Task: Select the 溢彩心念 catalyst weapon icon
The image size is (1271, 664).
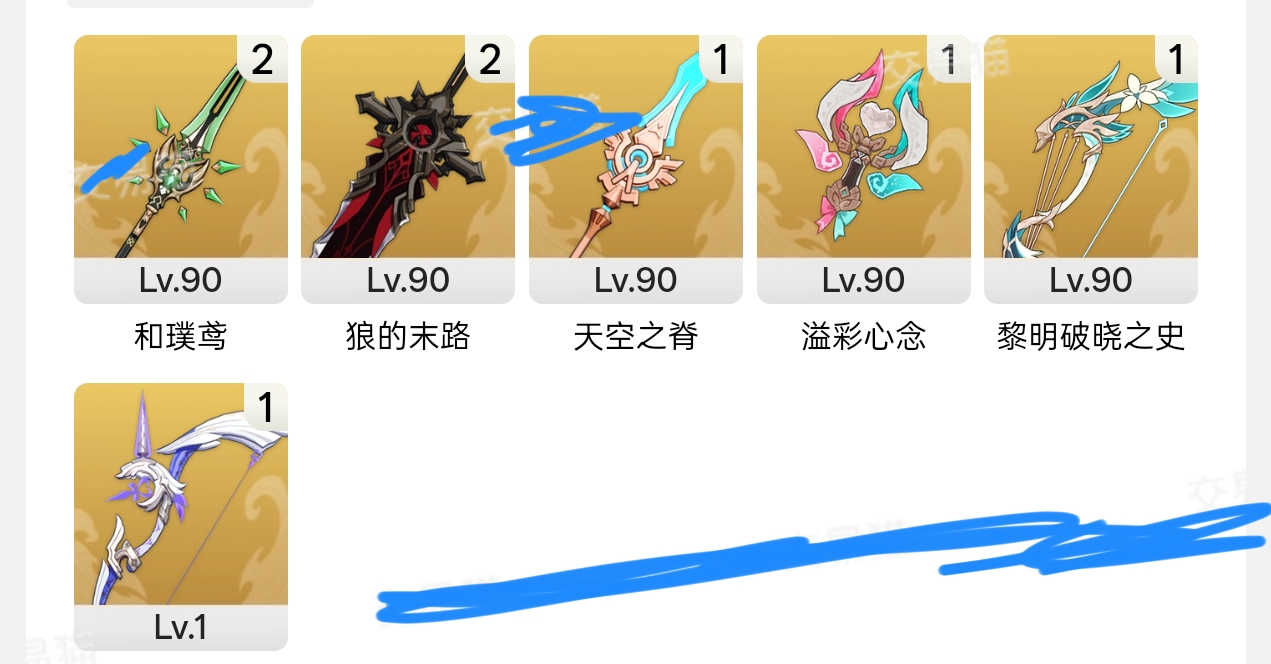Action: click(864, 147)
